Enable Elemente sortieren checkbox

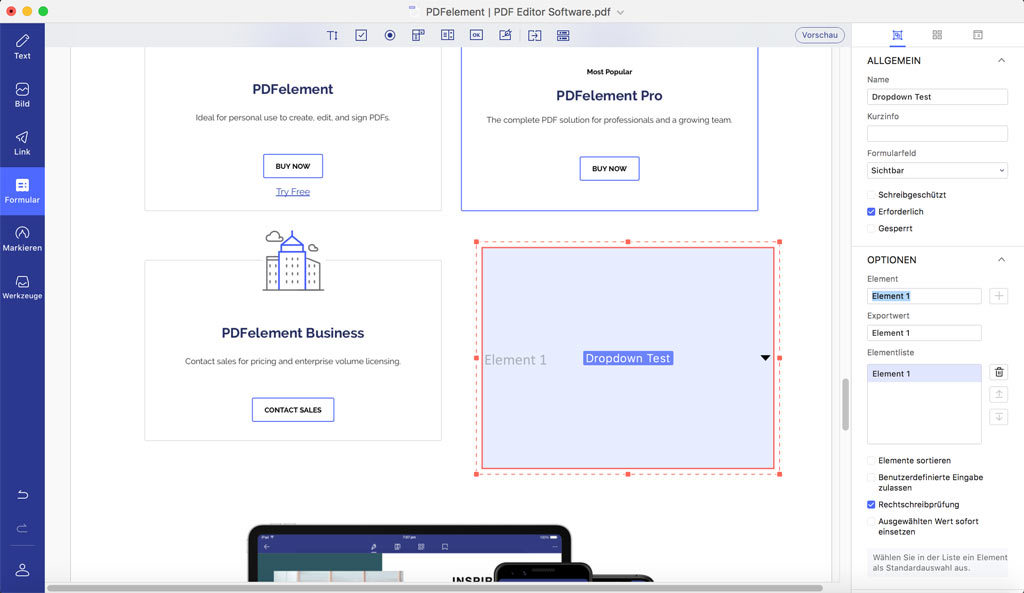[x=871, y=460]
